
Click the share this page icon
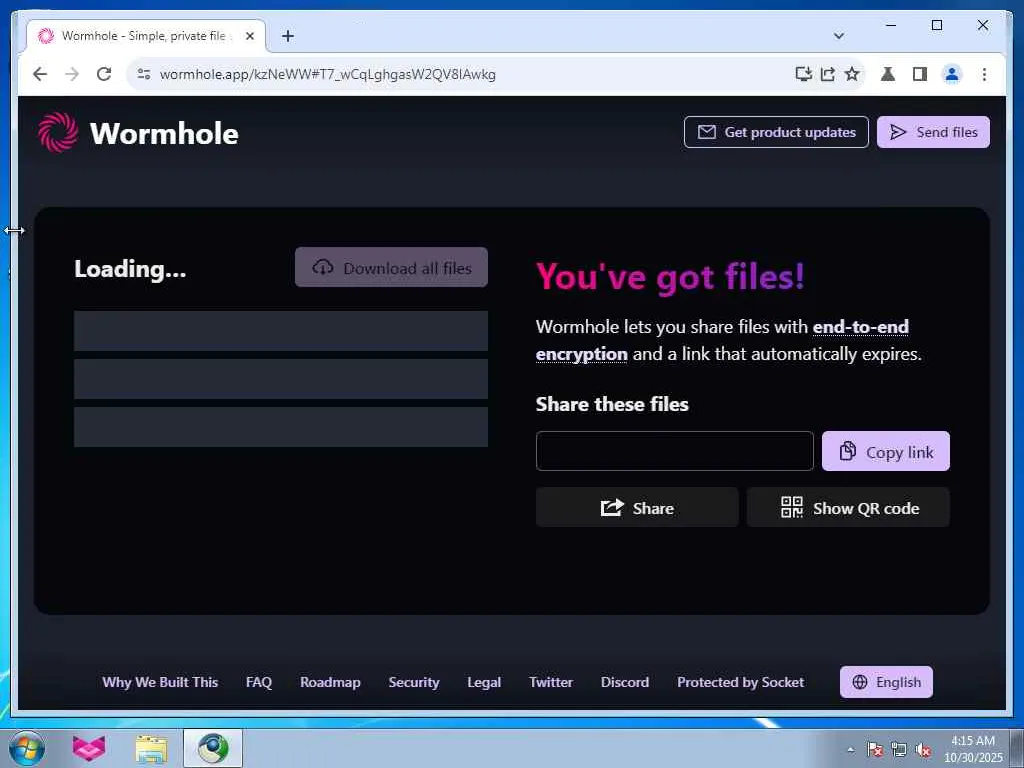coord(827,74)
